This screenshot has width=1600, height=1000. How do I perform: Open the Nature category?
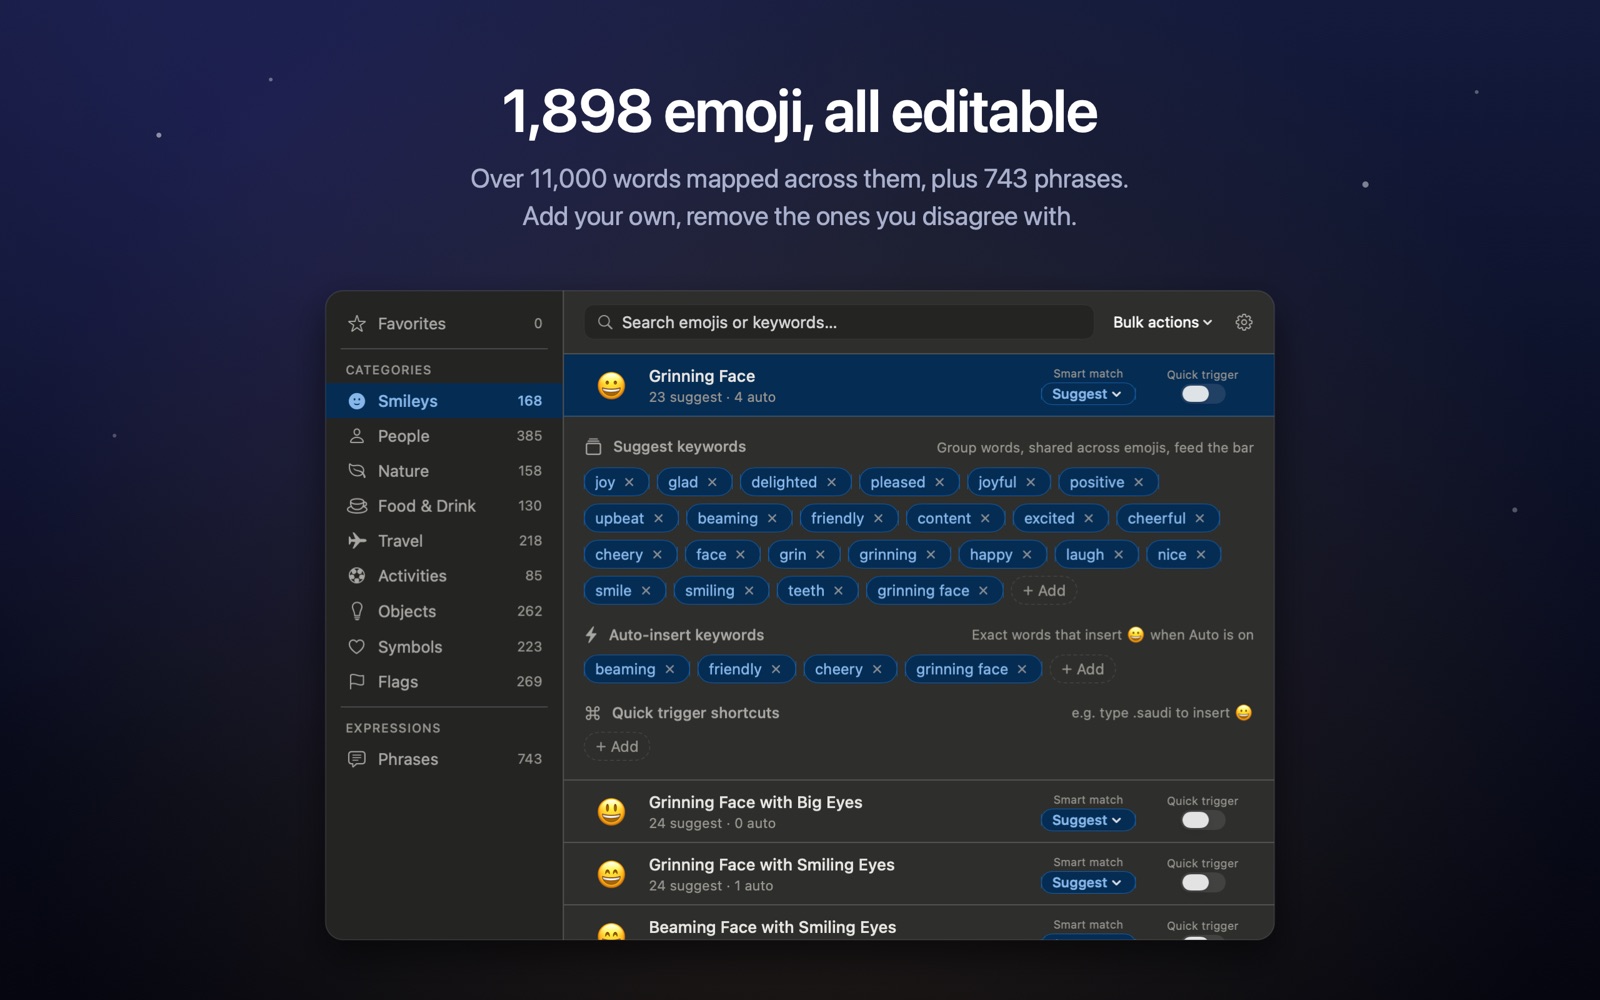[444, 471]
